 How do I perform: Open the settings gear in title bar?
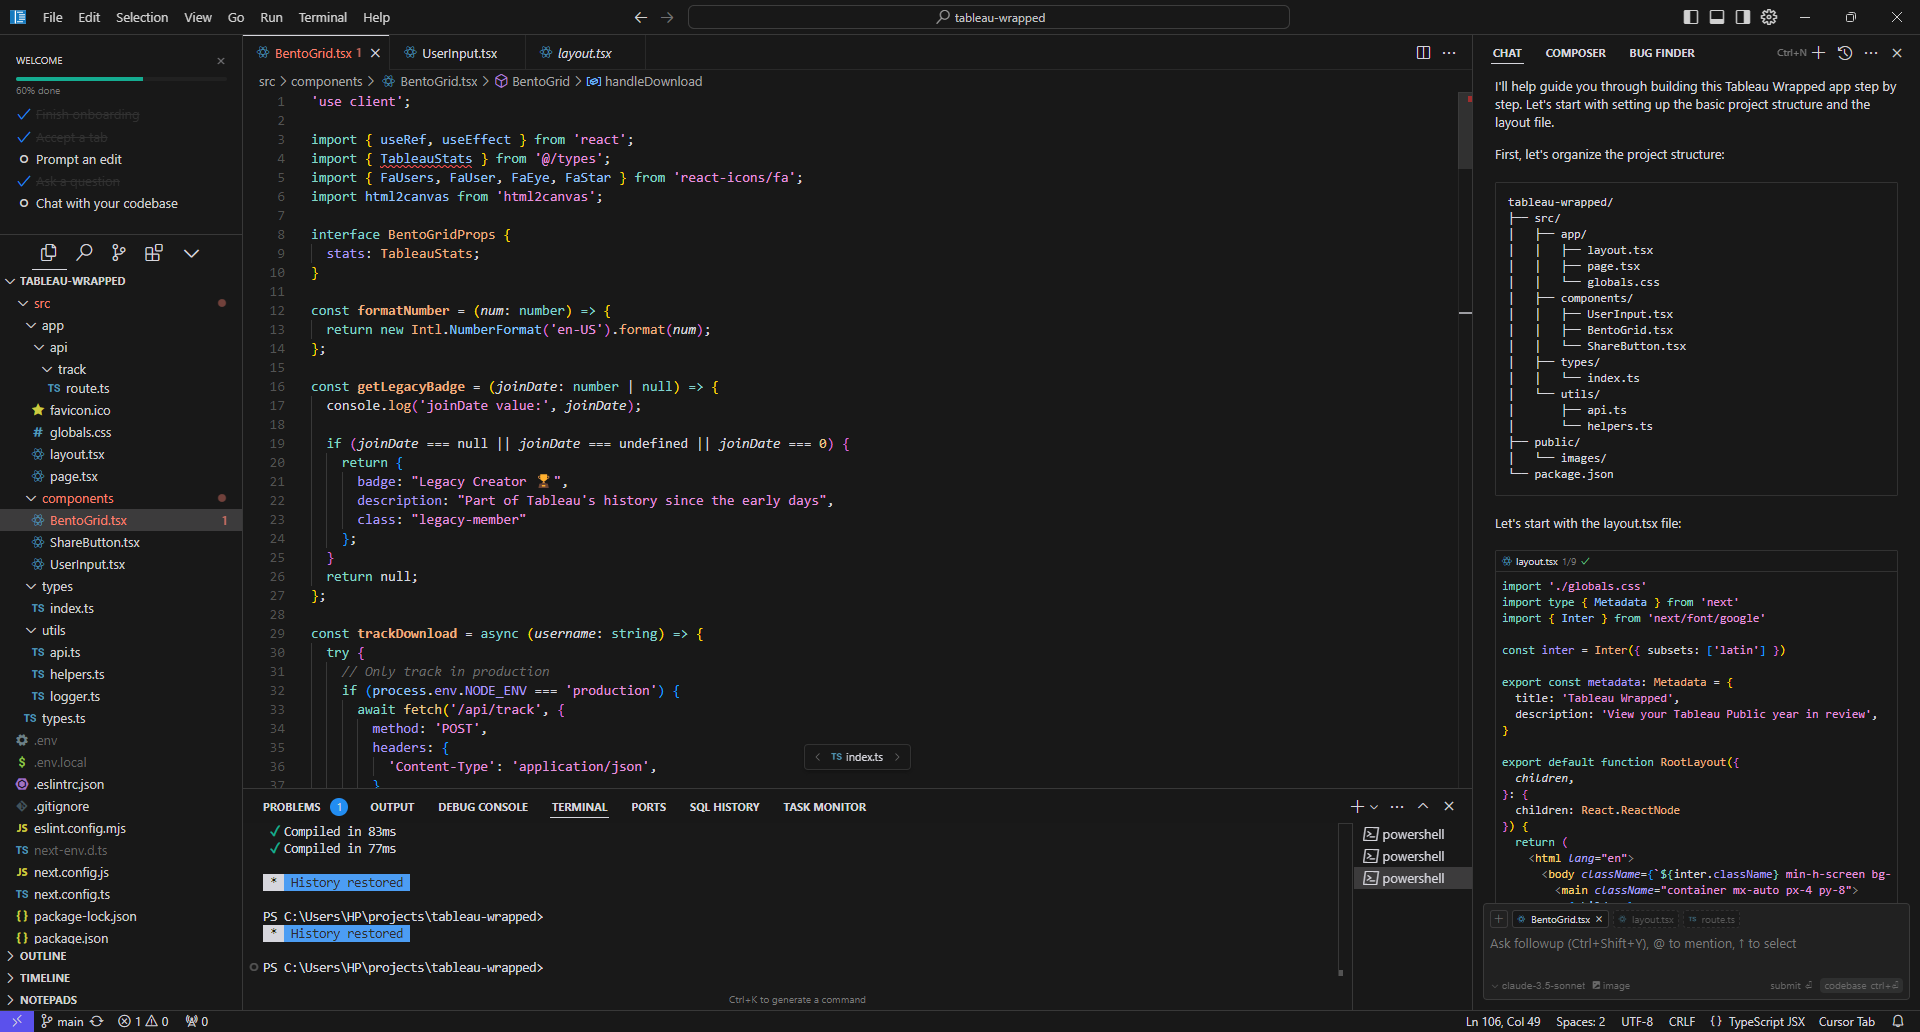pos(1769,17)
